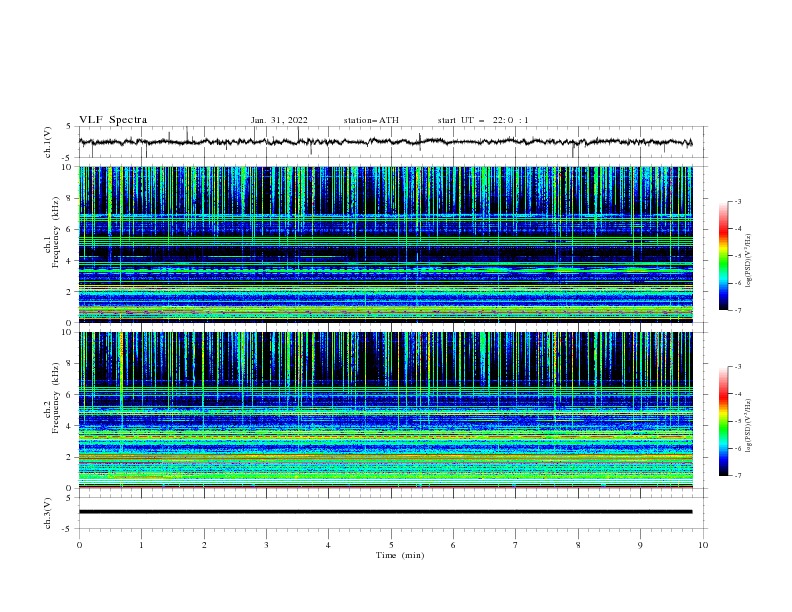Click the "9" minute tick on time axis
This screenshot has height=612, width=792.
coord(640,545)
